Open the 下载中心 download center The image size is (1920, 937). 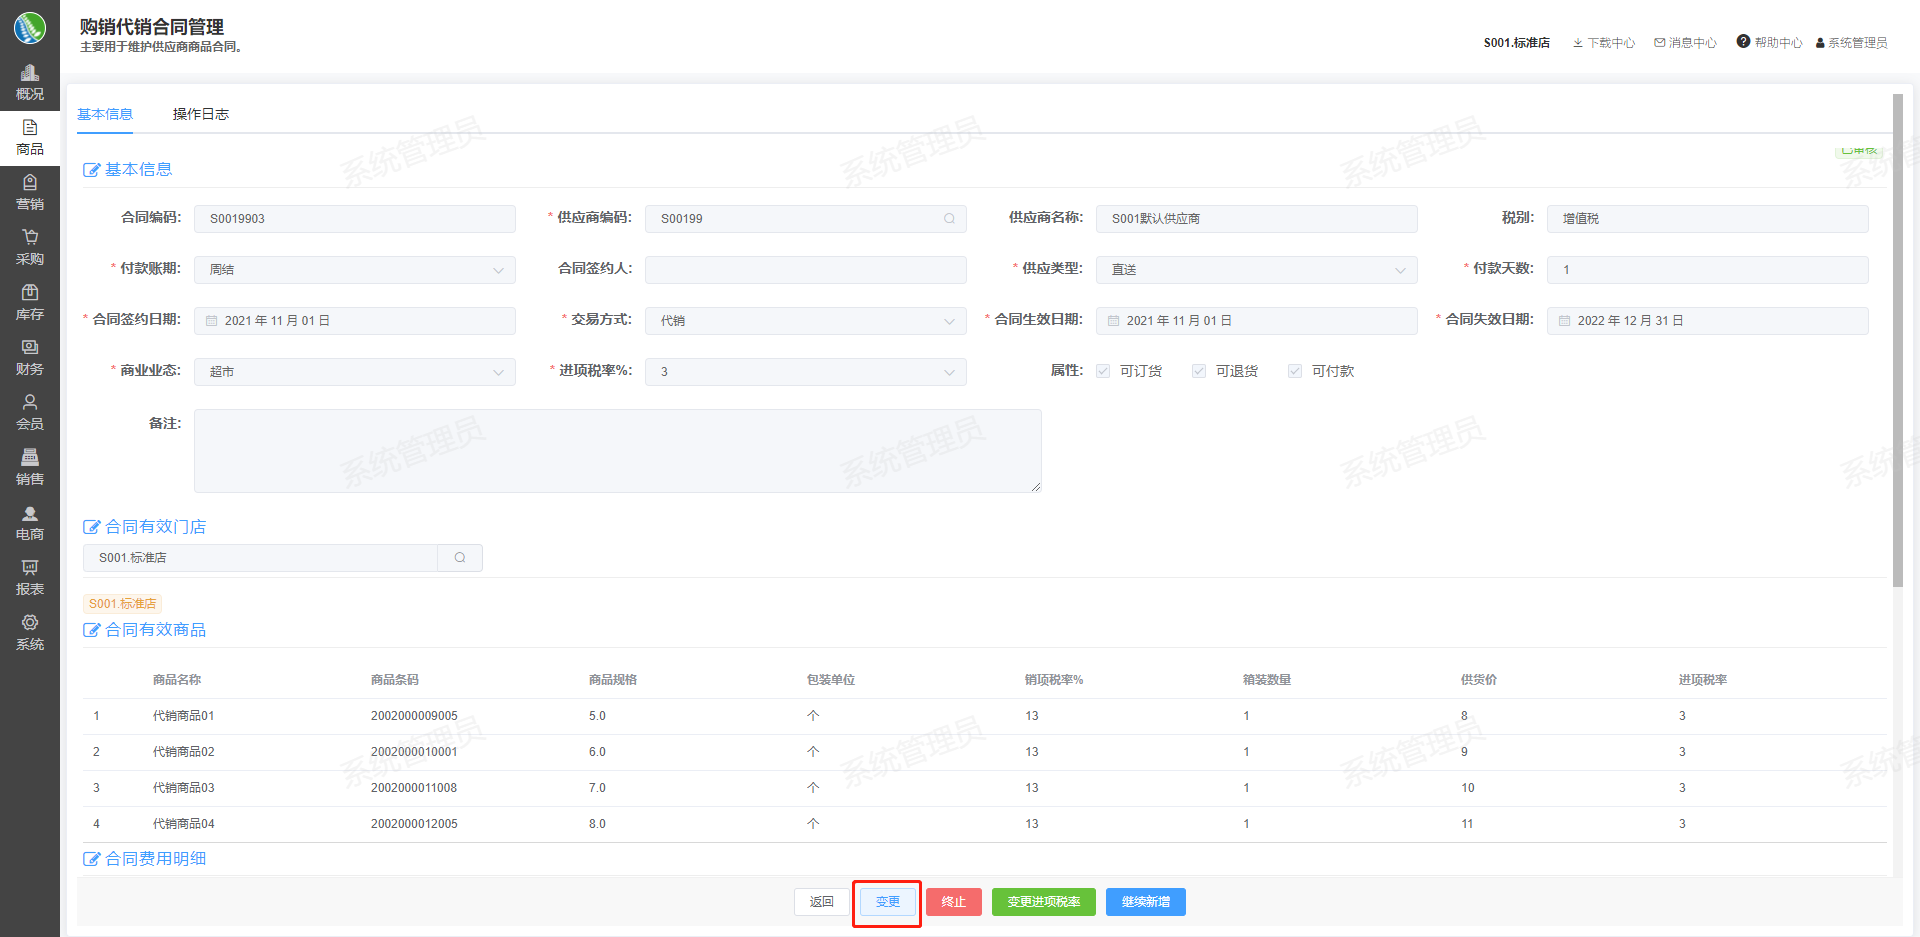coord(1604,43)
